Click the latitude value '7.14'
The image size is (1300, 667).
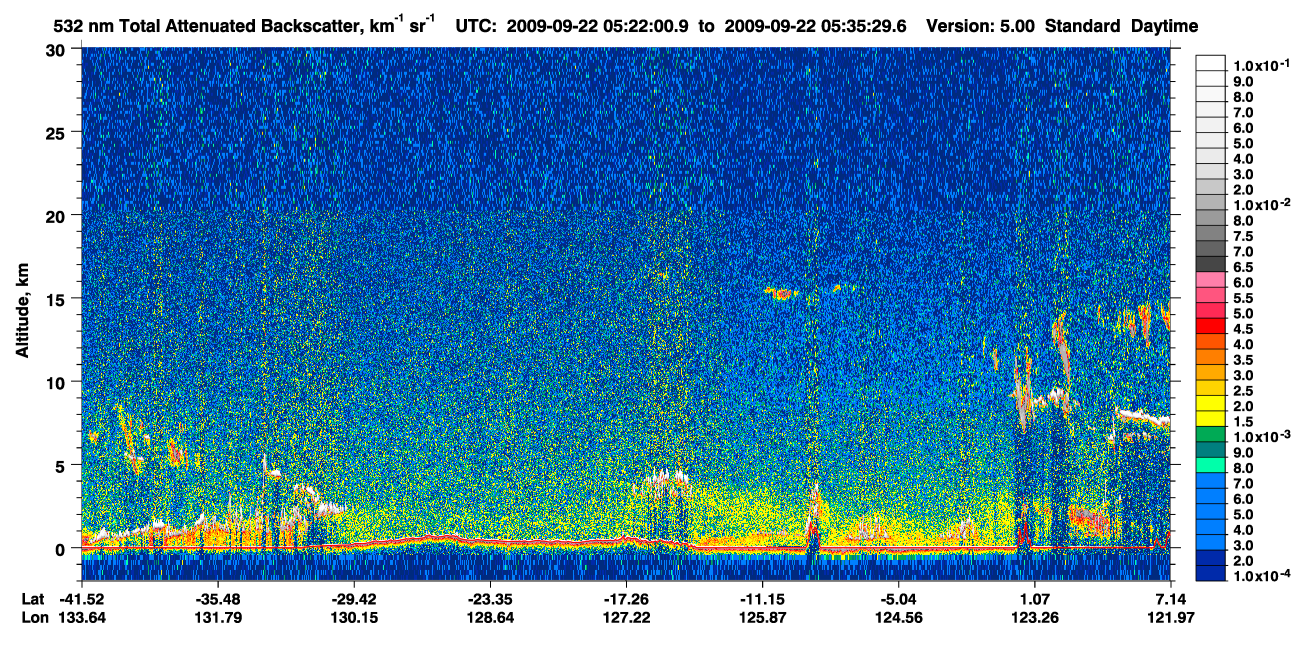click(x=1170, y=598)
